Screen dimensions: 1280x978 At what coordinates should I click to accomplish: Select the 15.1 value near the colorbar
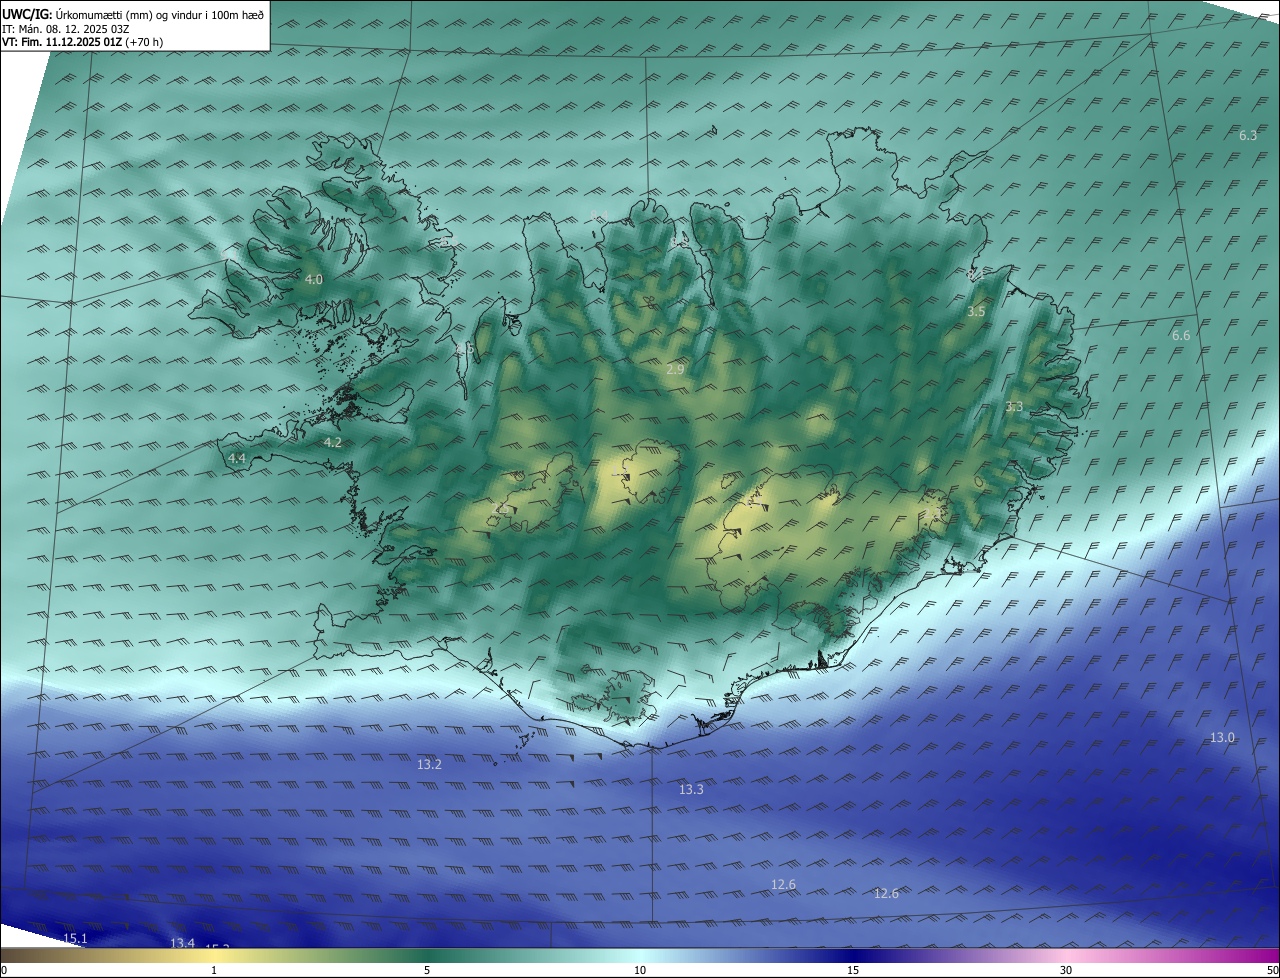76,939
